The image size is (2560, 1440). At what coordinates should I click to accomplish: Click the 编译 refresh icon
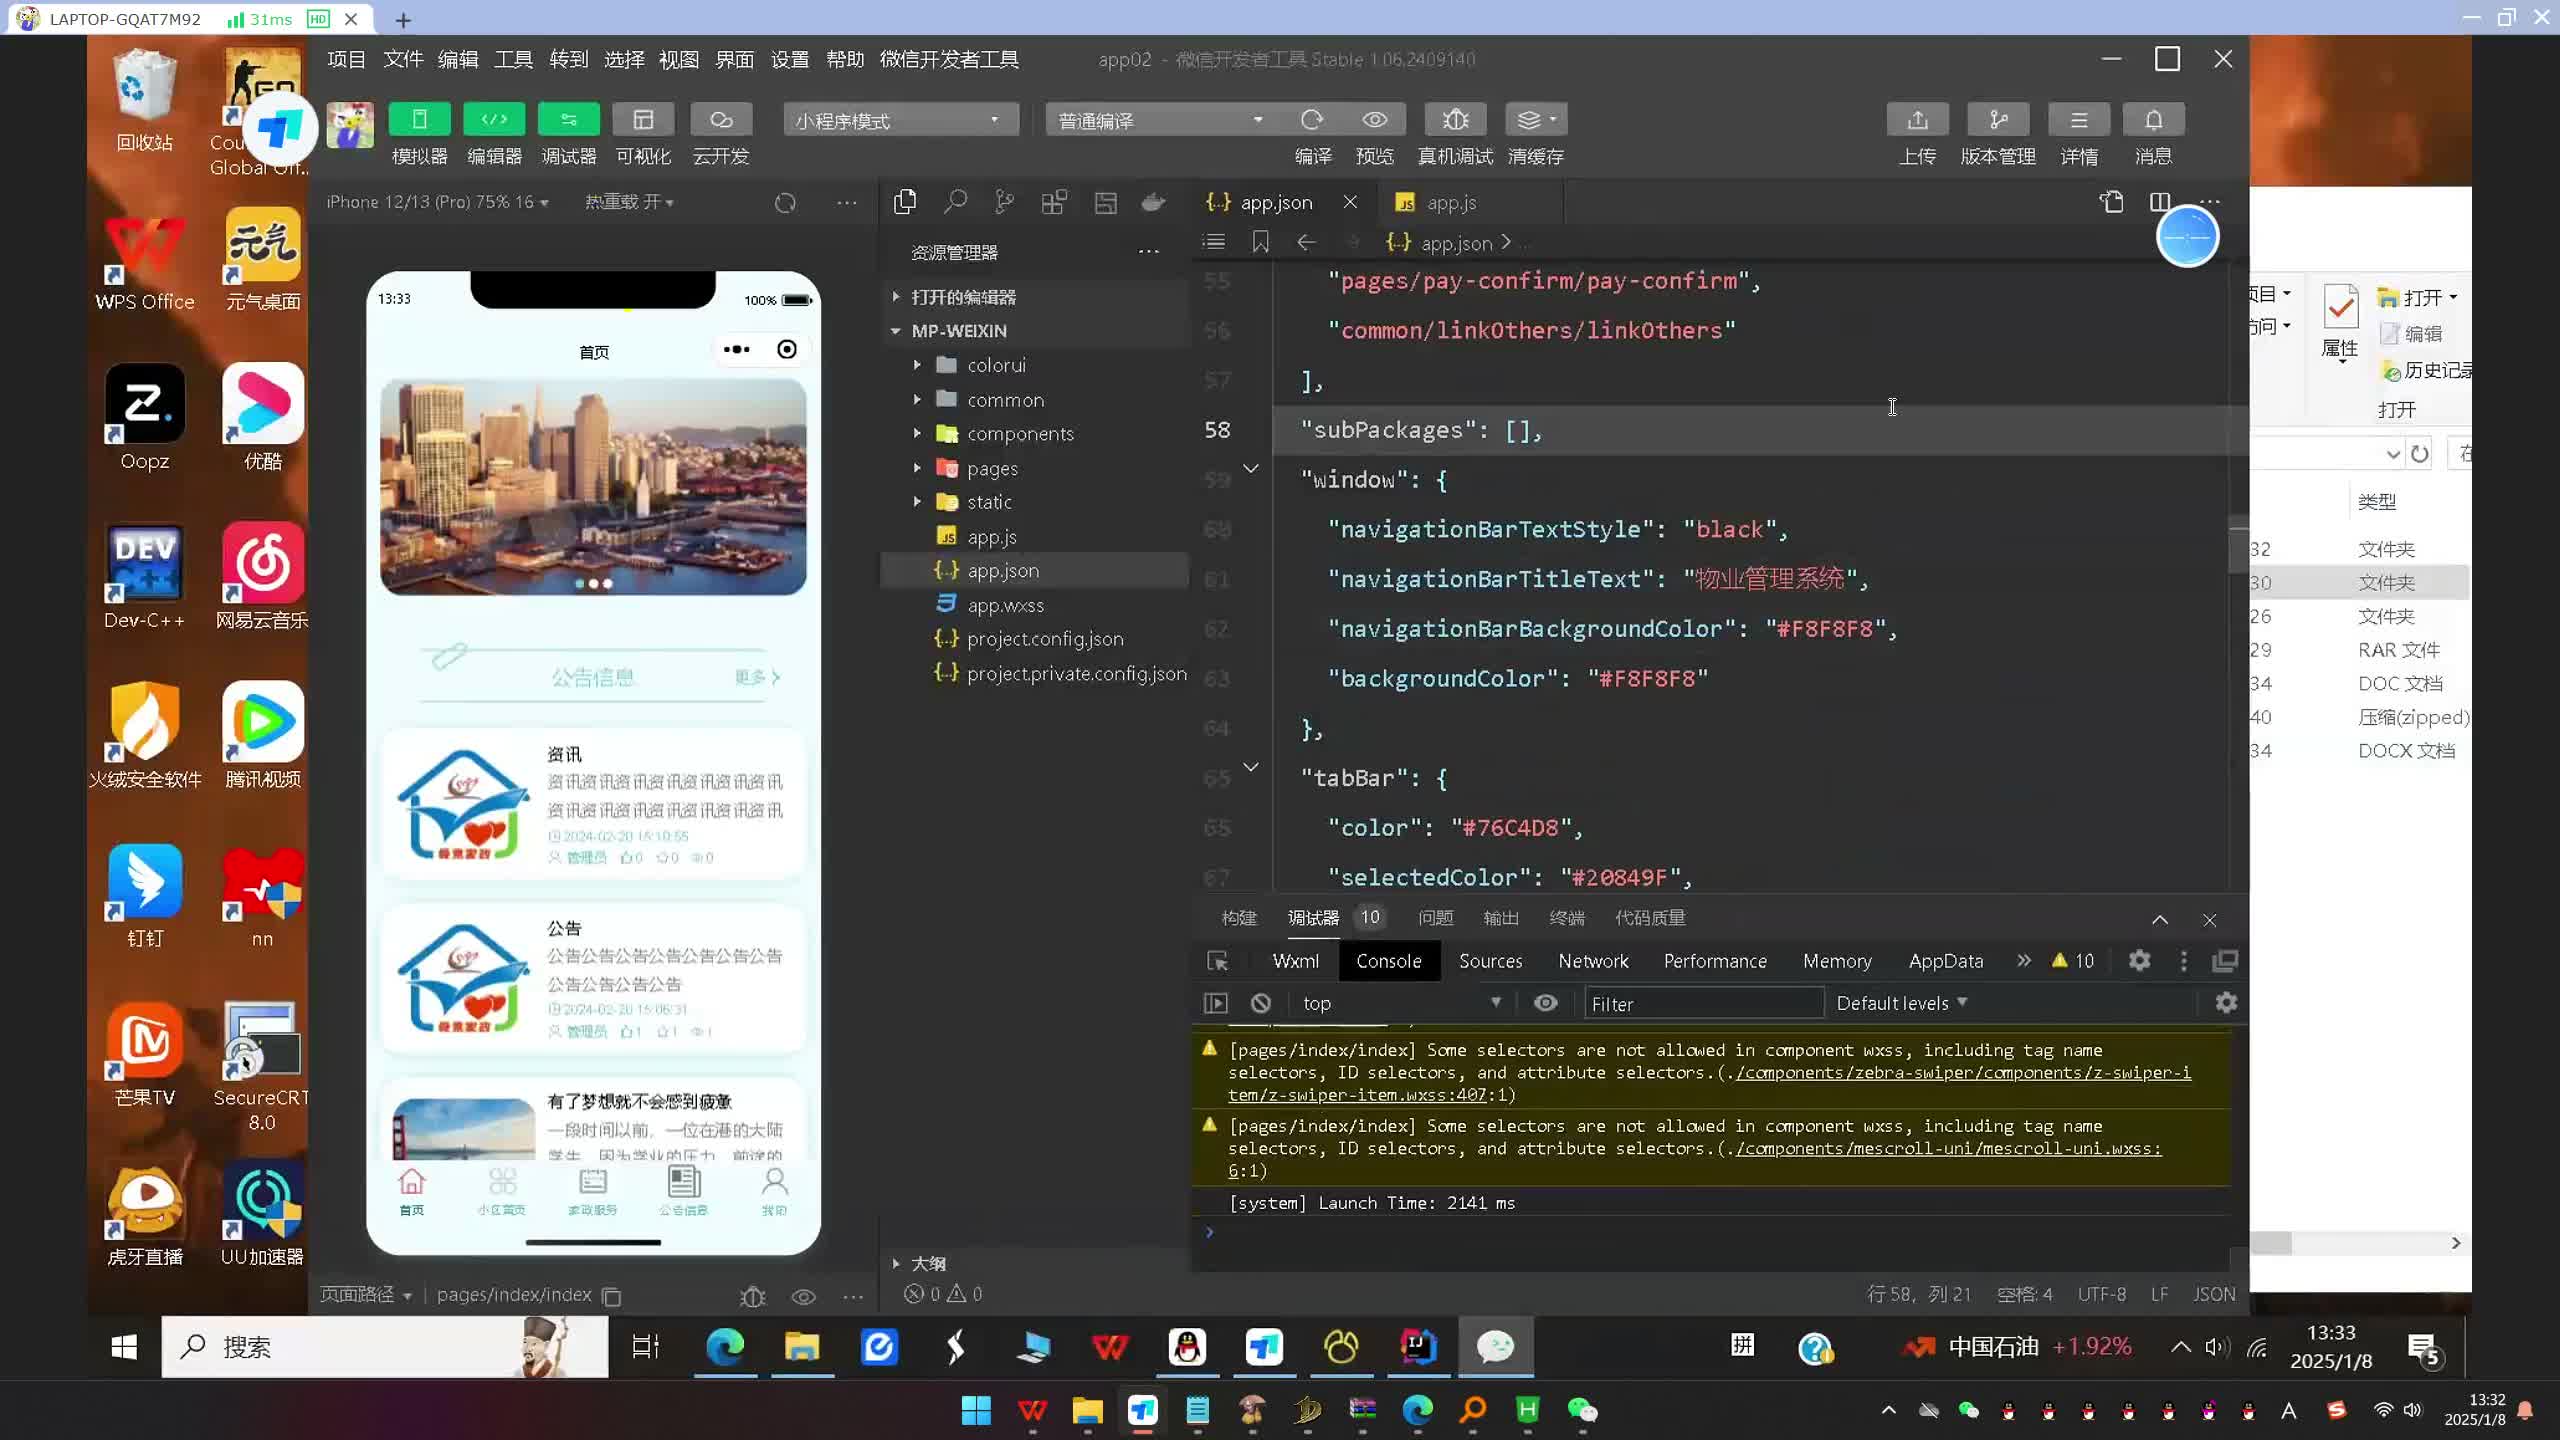tap(1312, 120)
